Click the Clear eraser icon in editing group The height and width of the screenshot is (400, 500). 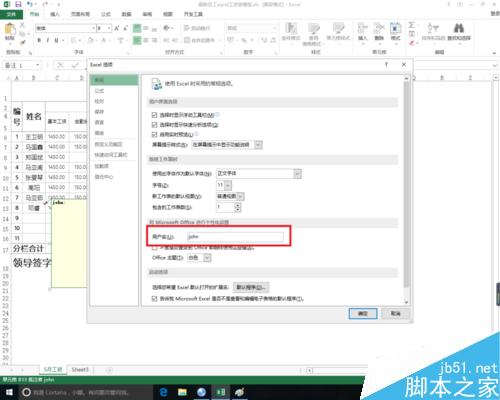(412, 43)
